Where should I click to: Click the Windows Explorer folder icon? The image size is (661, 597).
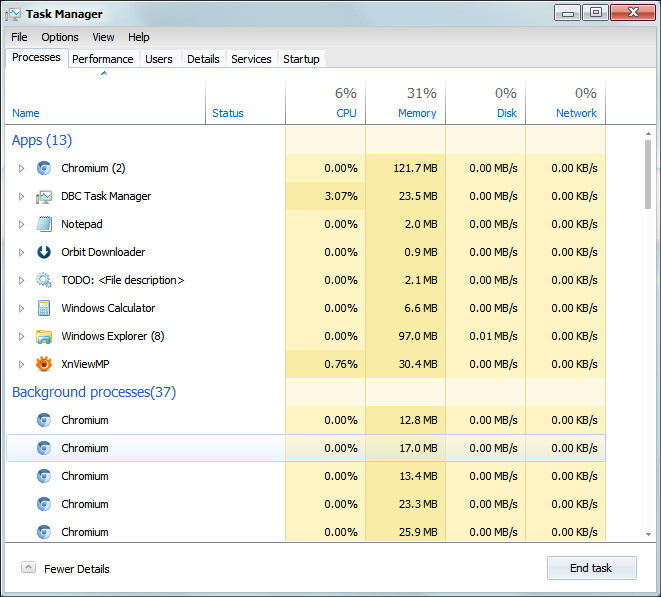(44, 336)
